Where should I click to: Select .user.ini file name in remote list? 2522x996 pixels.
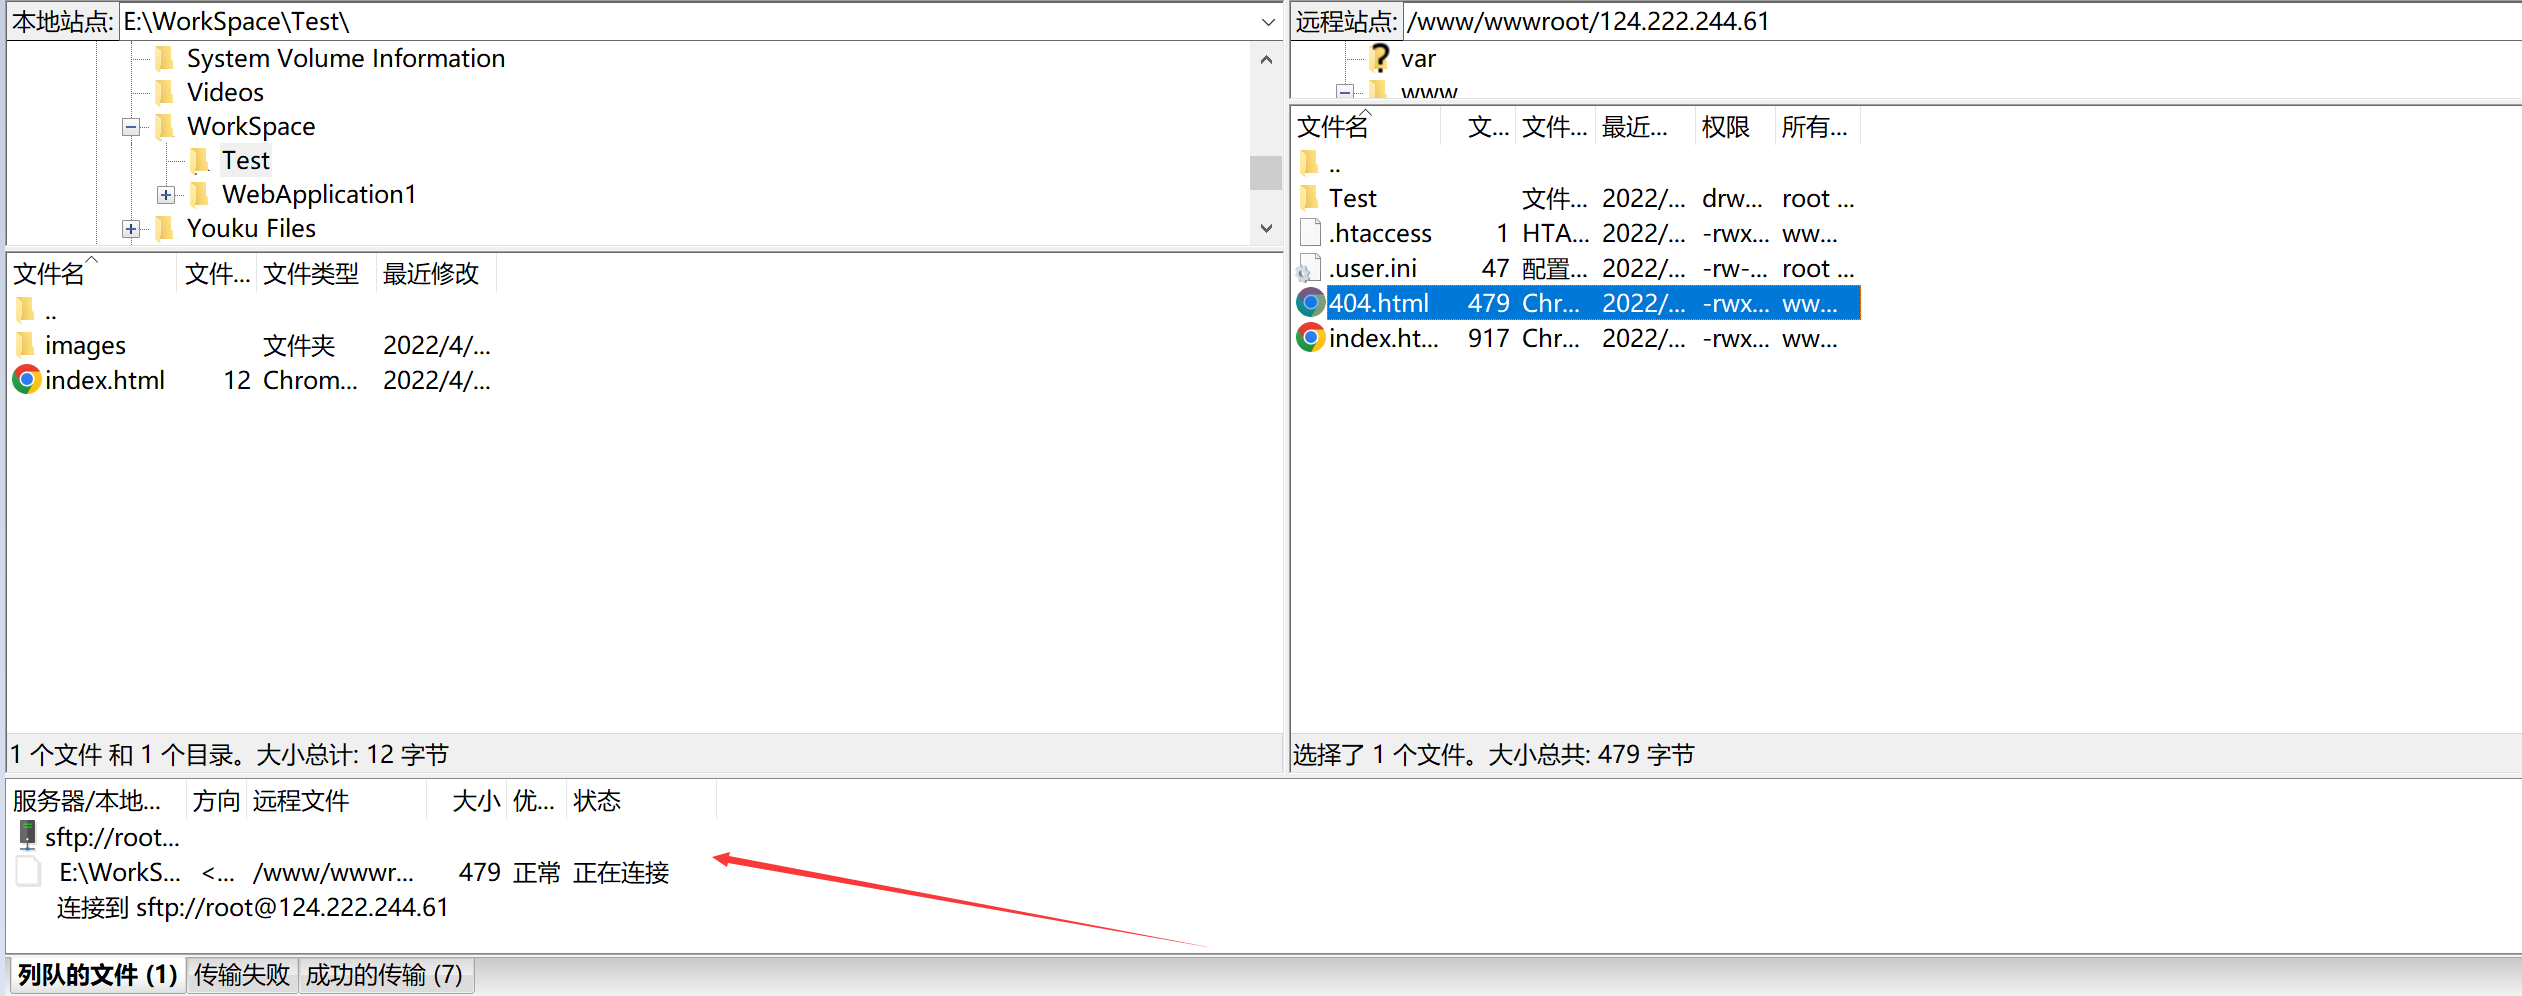point(1372,268)
